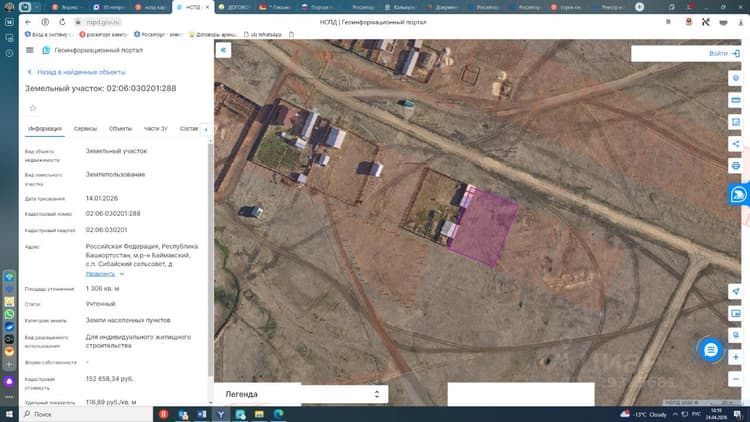Open history clock icon in browser sidebar
This screenshot has height=422, width=750.
[9, 53]
